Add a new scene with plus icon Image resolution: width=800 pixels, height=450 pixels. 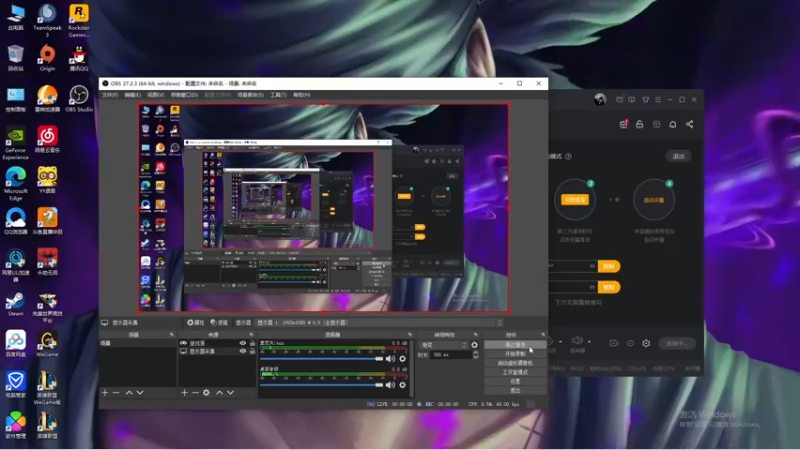tap(105, 392)
